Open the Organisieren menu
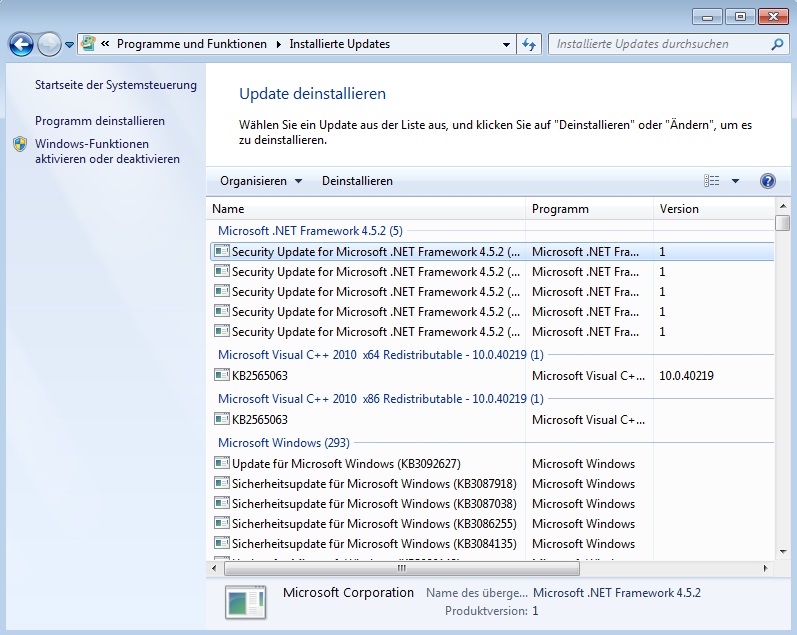The width and height of the screenshot is (797, 635). coord(261,181)
